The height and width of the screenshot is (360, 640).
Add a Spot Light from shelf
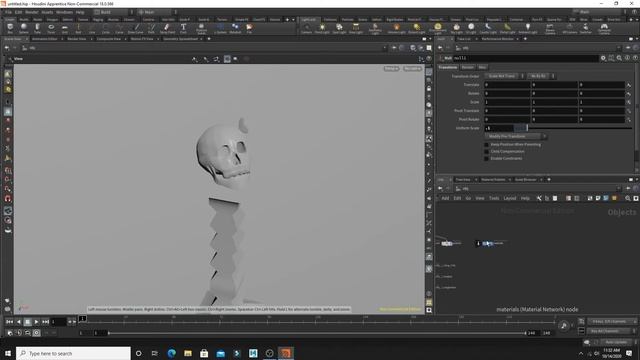click(x=339, y=28)
